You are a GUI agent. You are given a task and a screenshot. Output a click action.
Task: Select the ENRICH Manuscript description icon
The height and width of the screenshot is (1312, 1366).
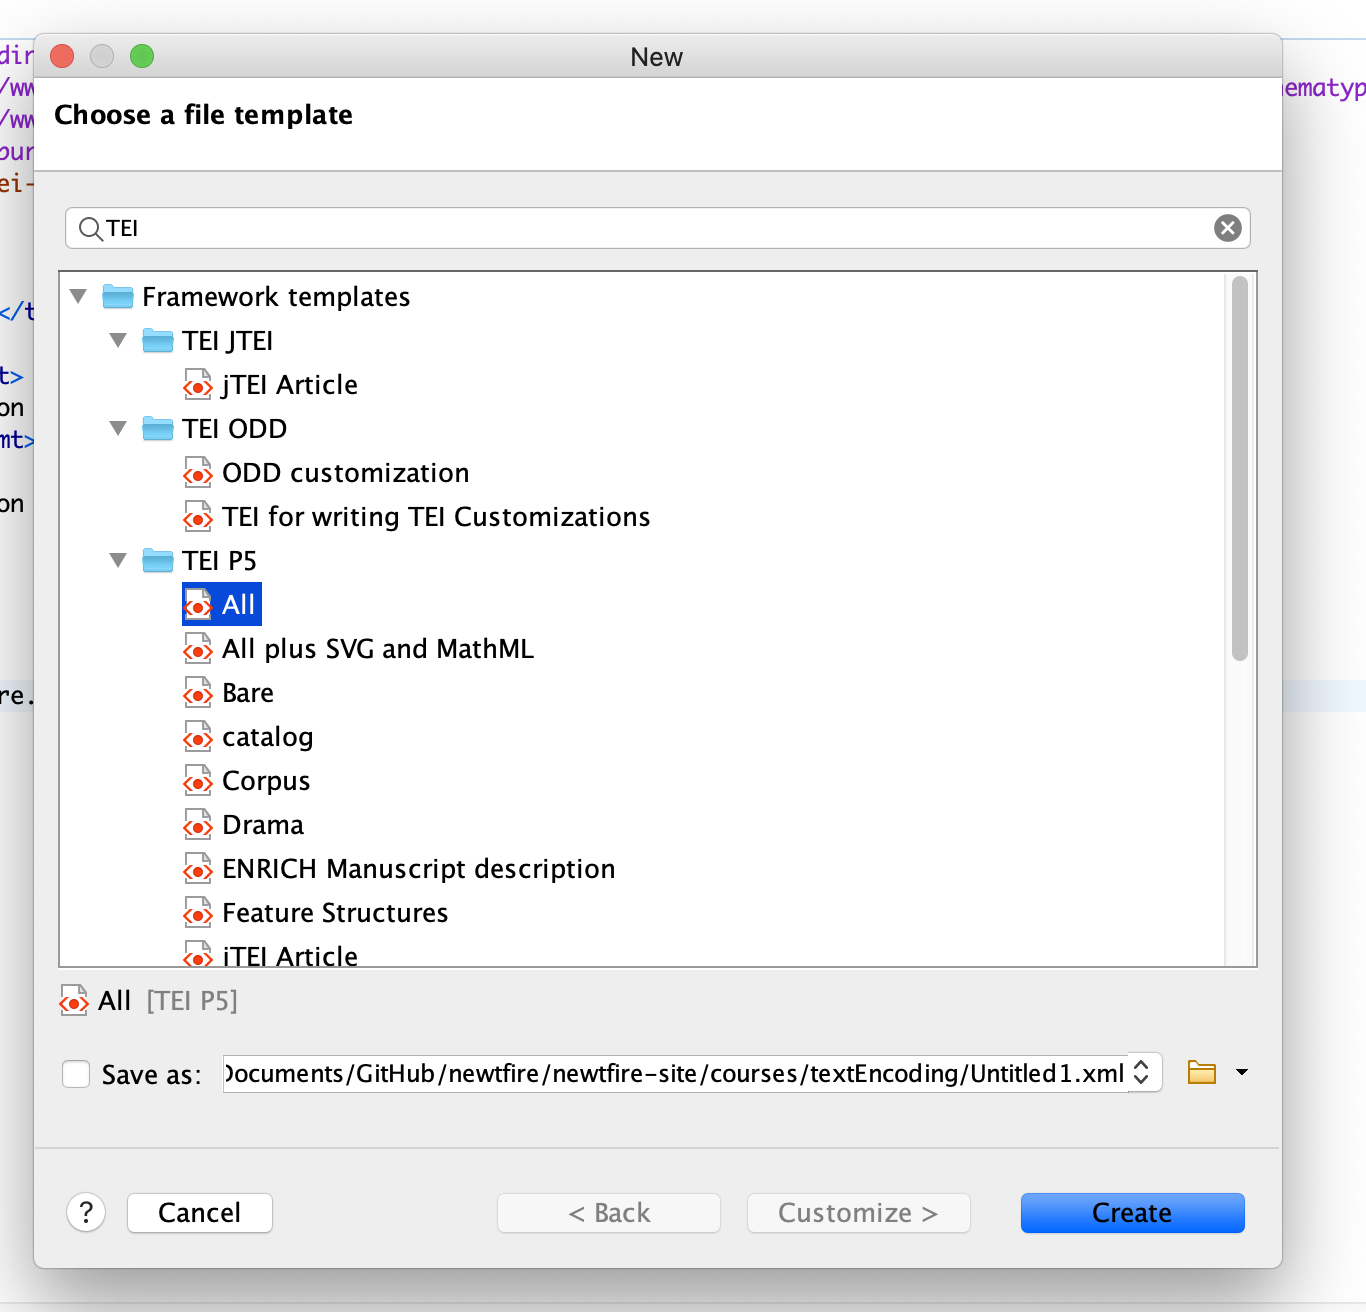(198, 868)
